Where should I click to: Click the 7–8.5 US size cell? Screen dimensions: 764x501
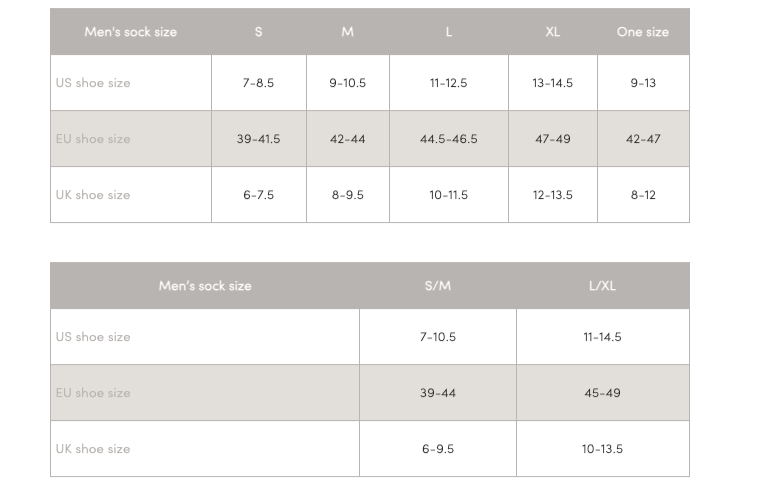tap(259, 83)
